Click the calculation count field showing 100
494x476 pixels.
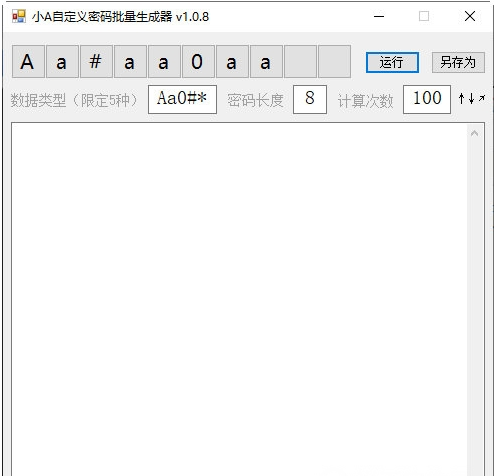[x=427, y=99]
